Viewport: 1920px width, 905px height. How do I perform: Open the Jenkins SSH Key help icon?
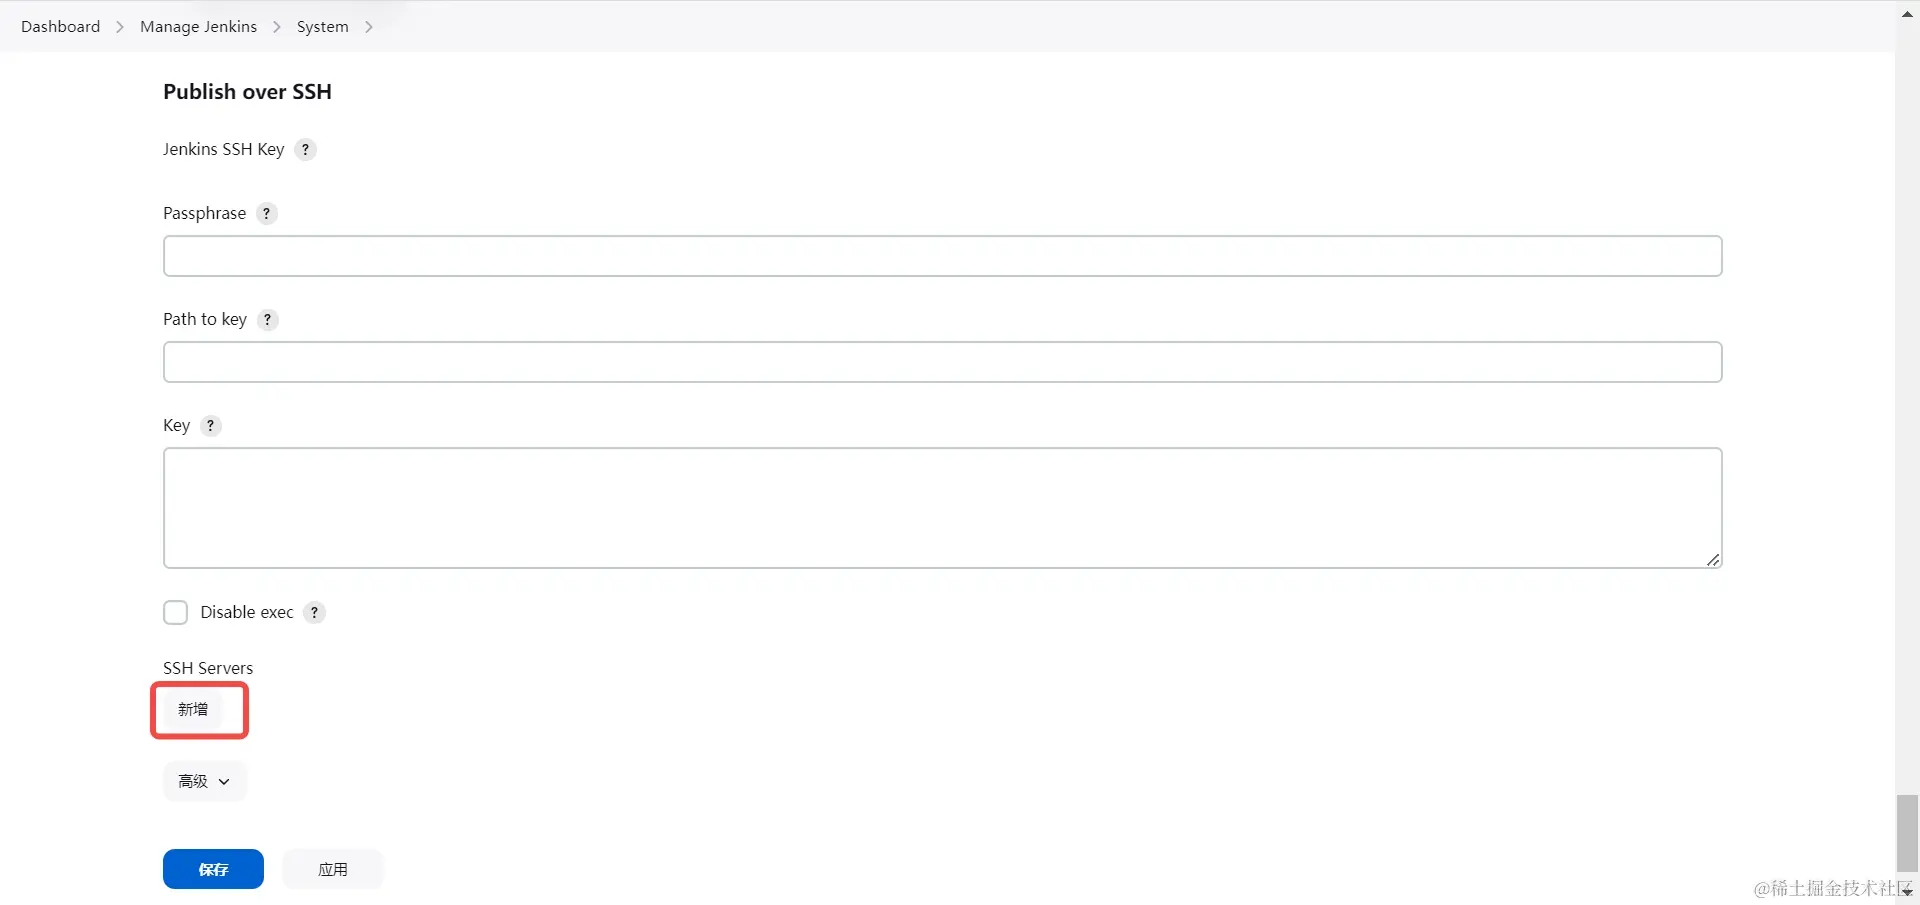tap(305, 149)
